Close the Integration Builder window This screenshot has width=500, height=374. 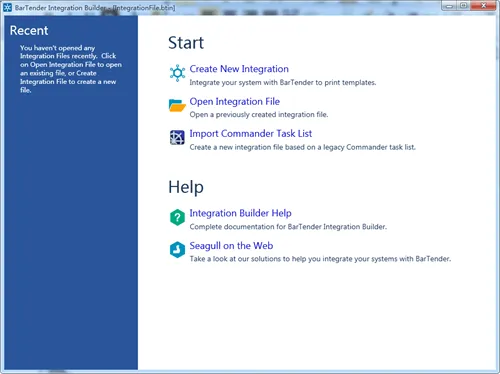[483, 6]
